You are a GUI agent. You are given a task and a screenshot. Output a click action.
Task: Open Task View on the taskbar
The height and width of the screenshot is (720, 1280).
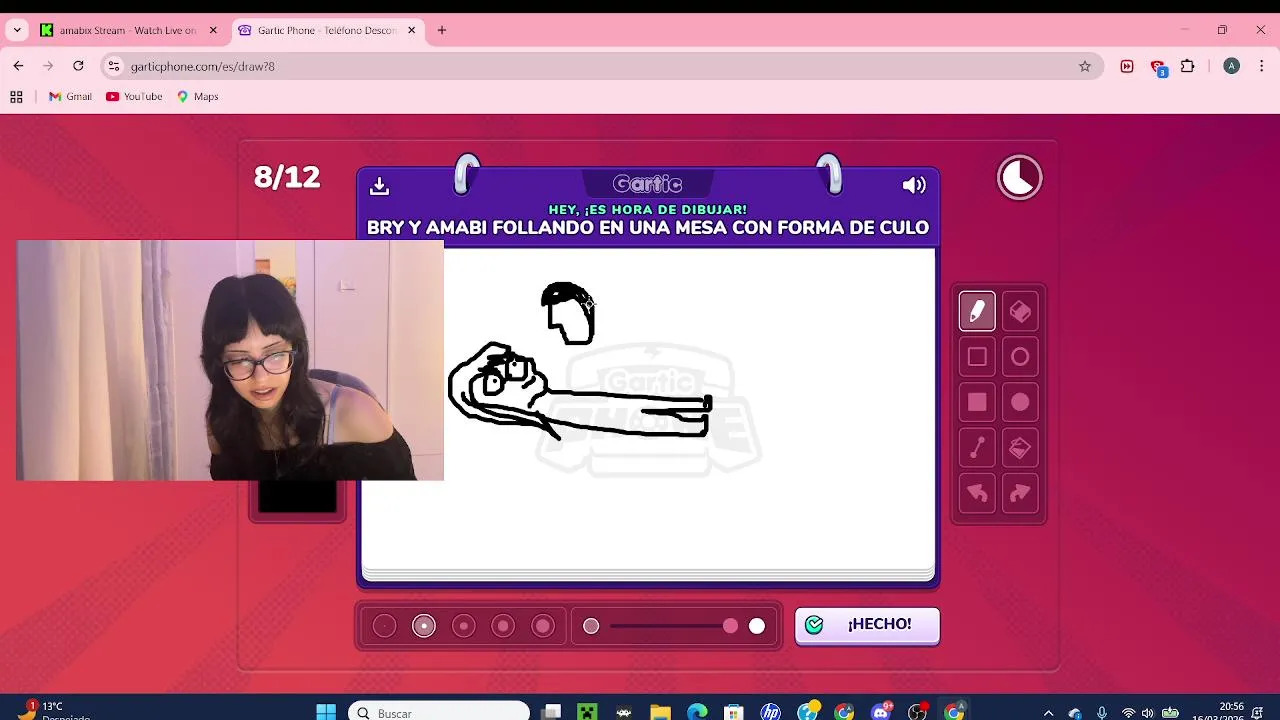click(x=551, y=712)
